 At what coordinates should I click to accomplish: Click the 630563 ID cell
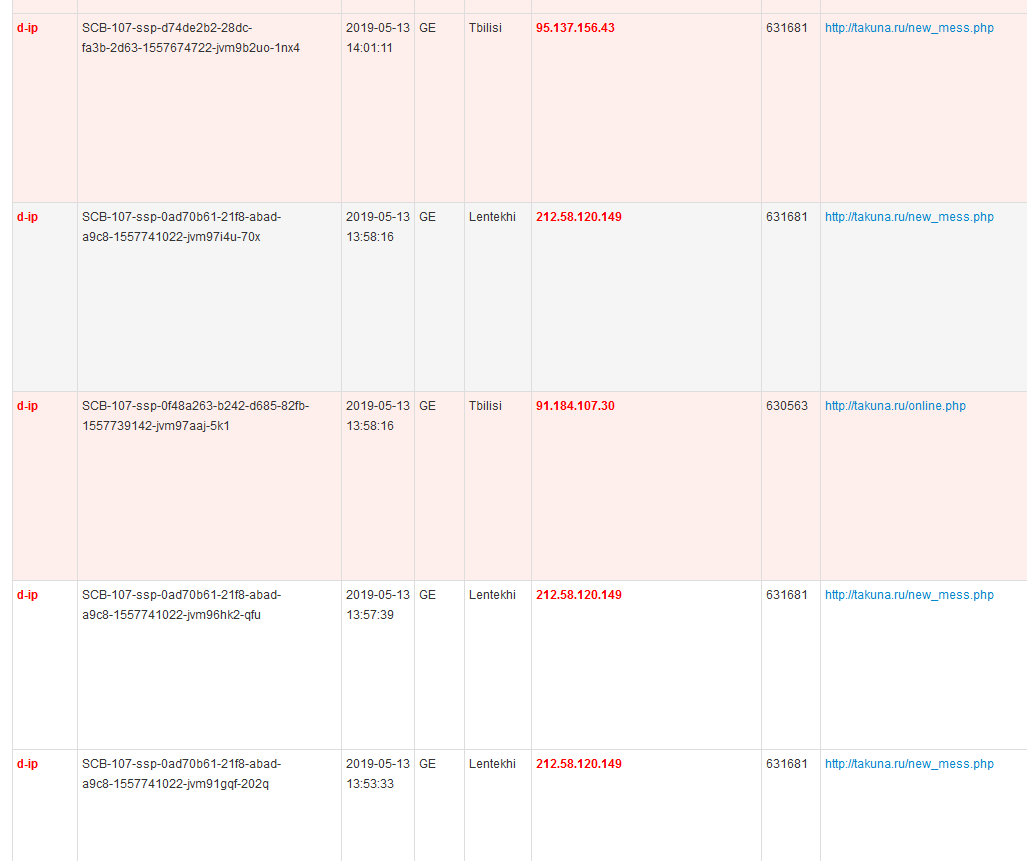pos(787,406)
